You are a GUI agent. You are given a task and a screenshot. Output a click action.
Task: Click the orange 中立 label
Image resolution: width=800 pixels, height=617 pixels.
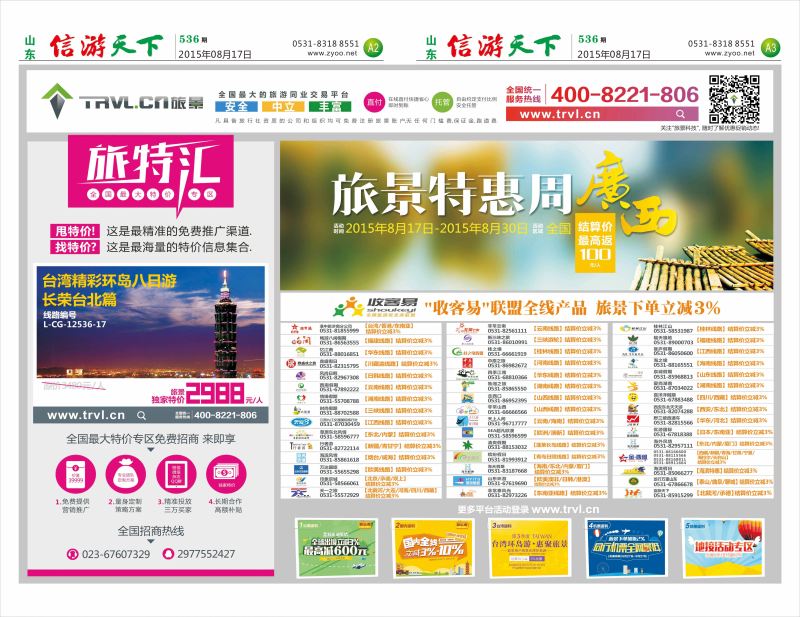(x=283, y=107)
